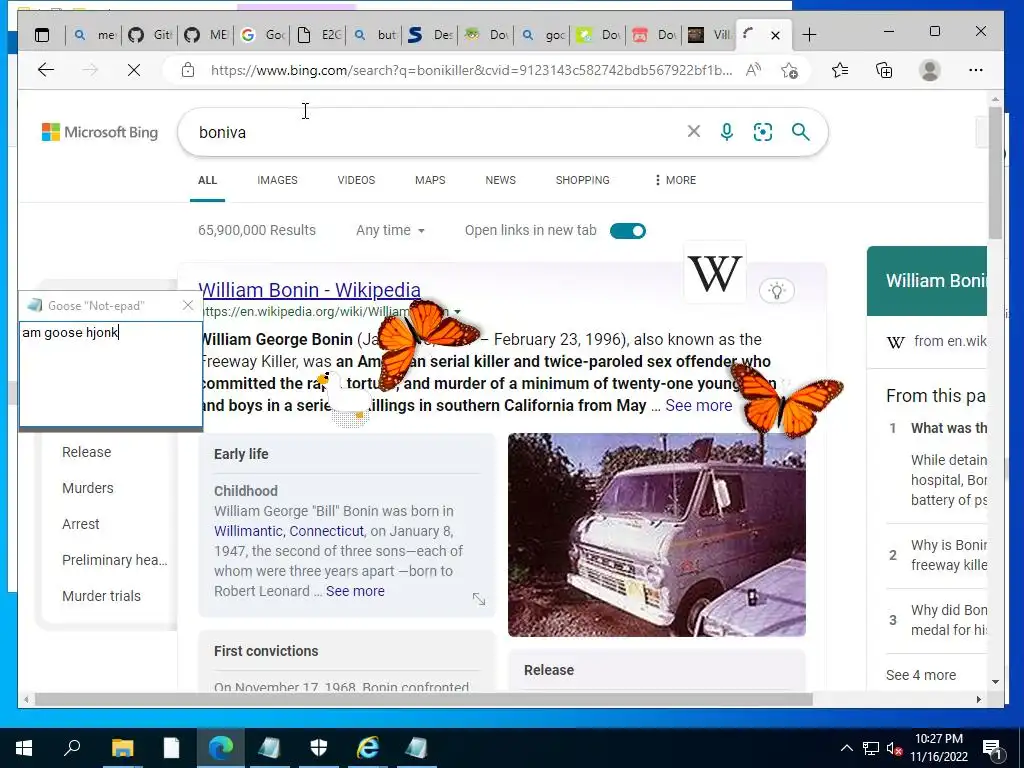Open the notification center icon
The width and height of the screenshot is (1024, 768).
993,748
